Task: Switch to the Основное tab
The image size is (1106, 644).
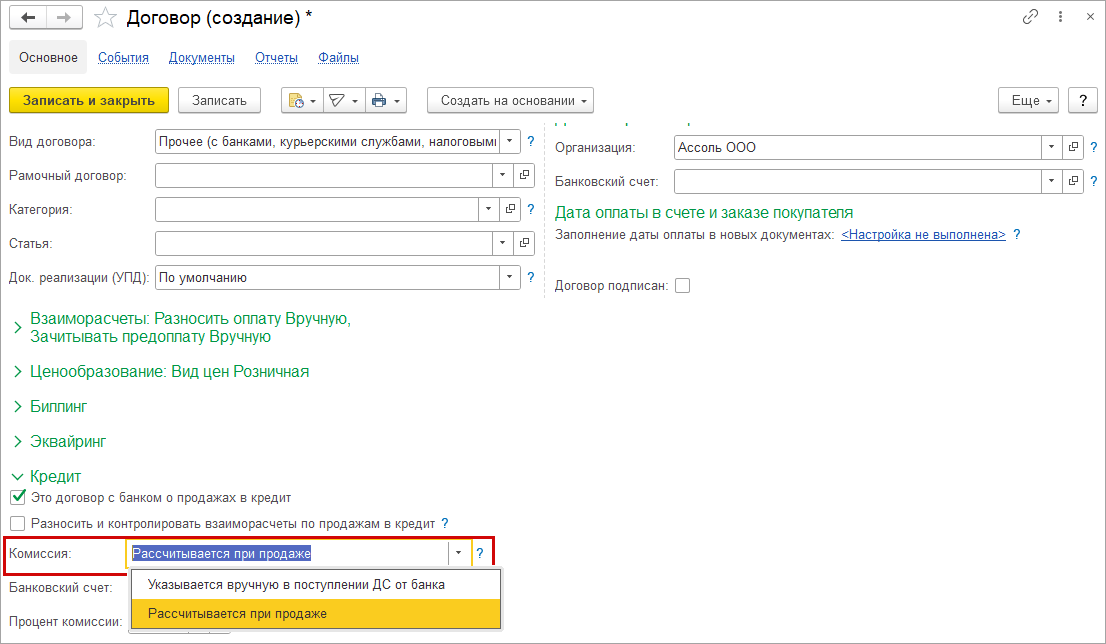Action: click(48, 57)
